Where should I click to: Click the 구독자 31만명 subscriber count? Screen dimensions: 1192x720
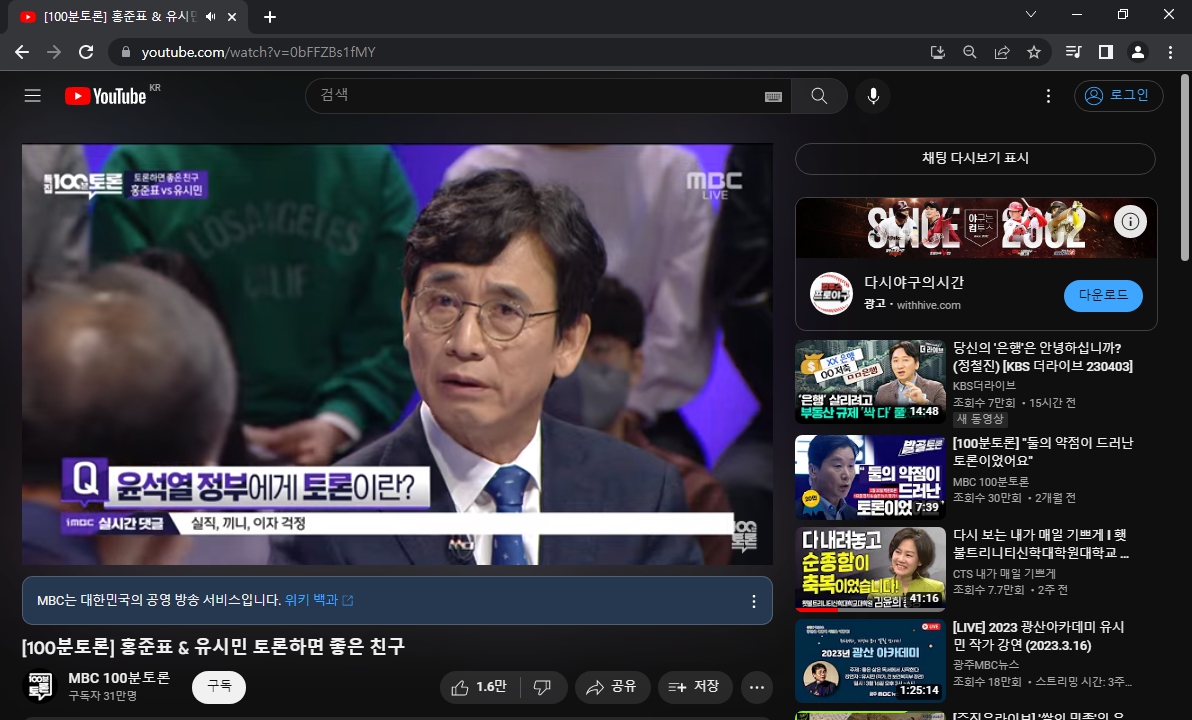coord(103,696)
